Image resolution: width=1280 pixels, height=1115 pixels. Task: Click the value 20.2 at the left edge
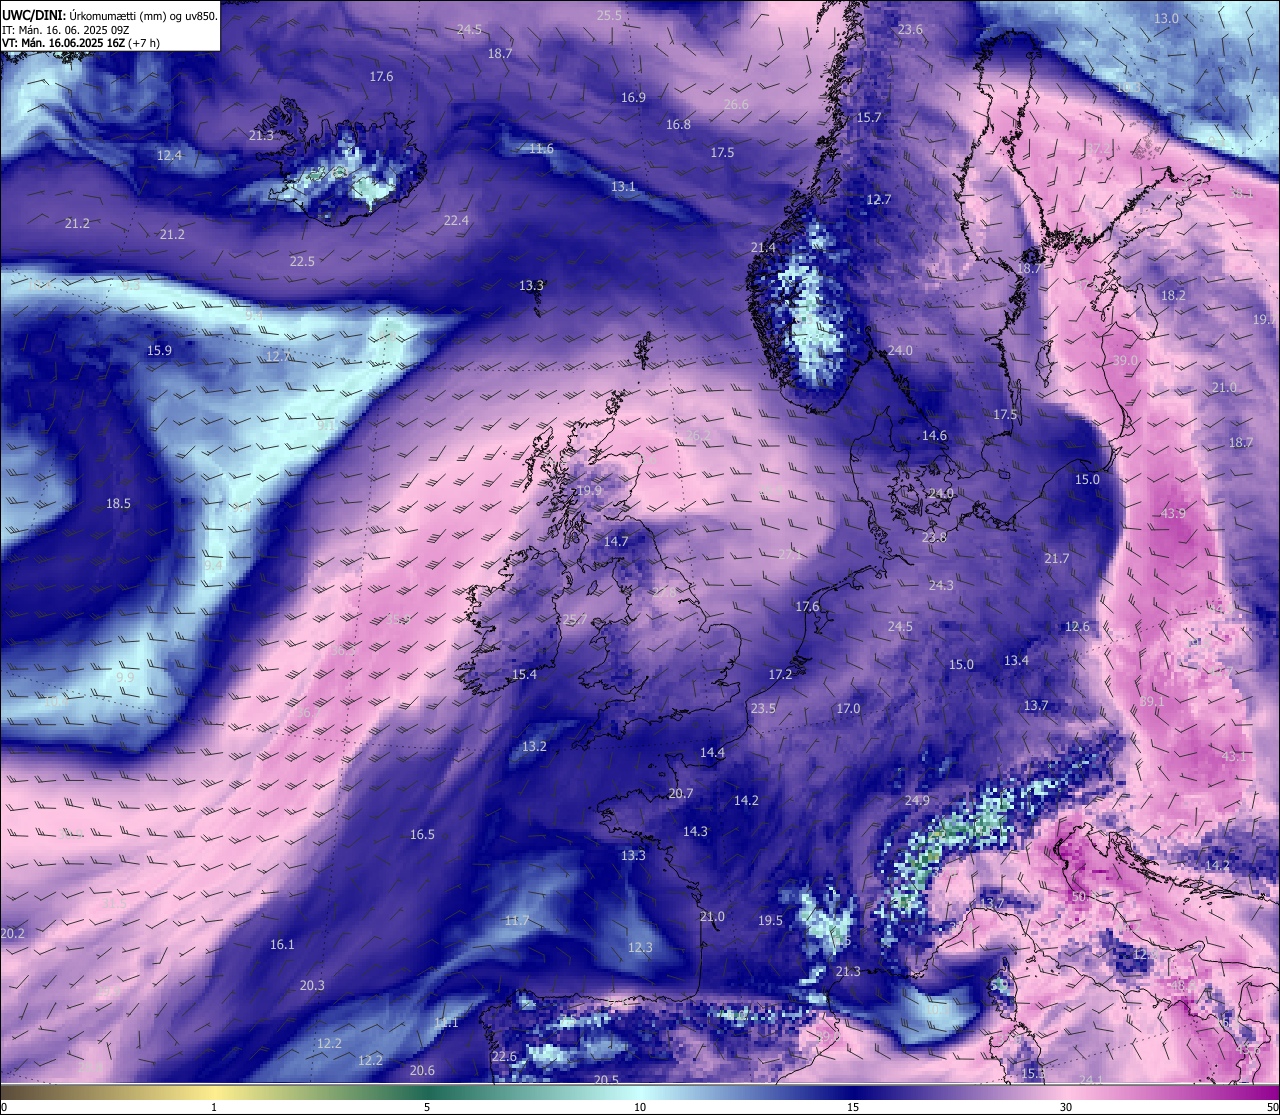tap(12, 933)
